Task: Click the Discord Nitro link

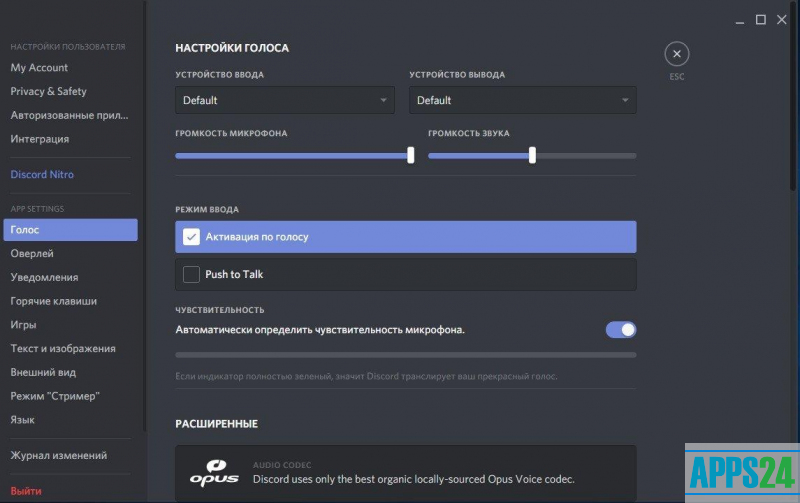Action: point(42,175)
